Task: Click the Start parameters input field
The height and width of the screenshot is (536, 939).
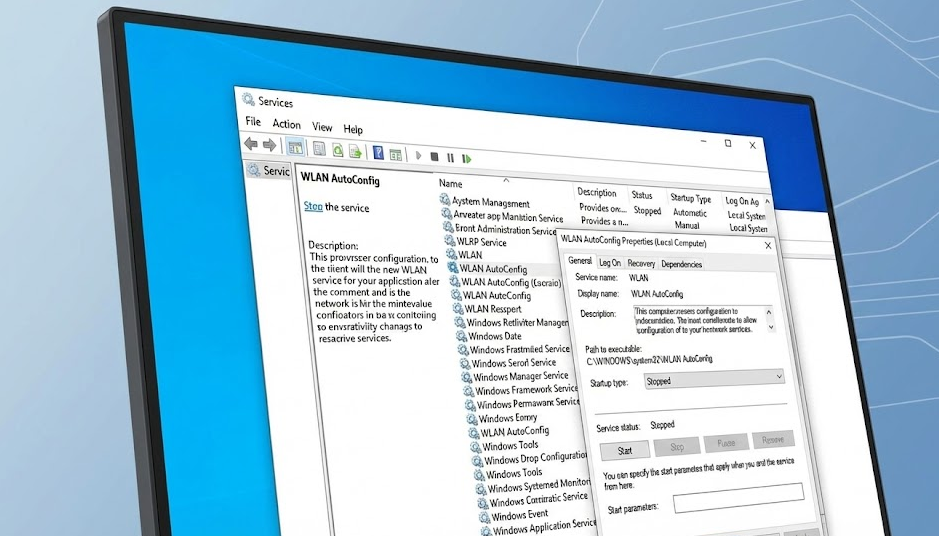Action: (x=738, y=498)
